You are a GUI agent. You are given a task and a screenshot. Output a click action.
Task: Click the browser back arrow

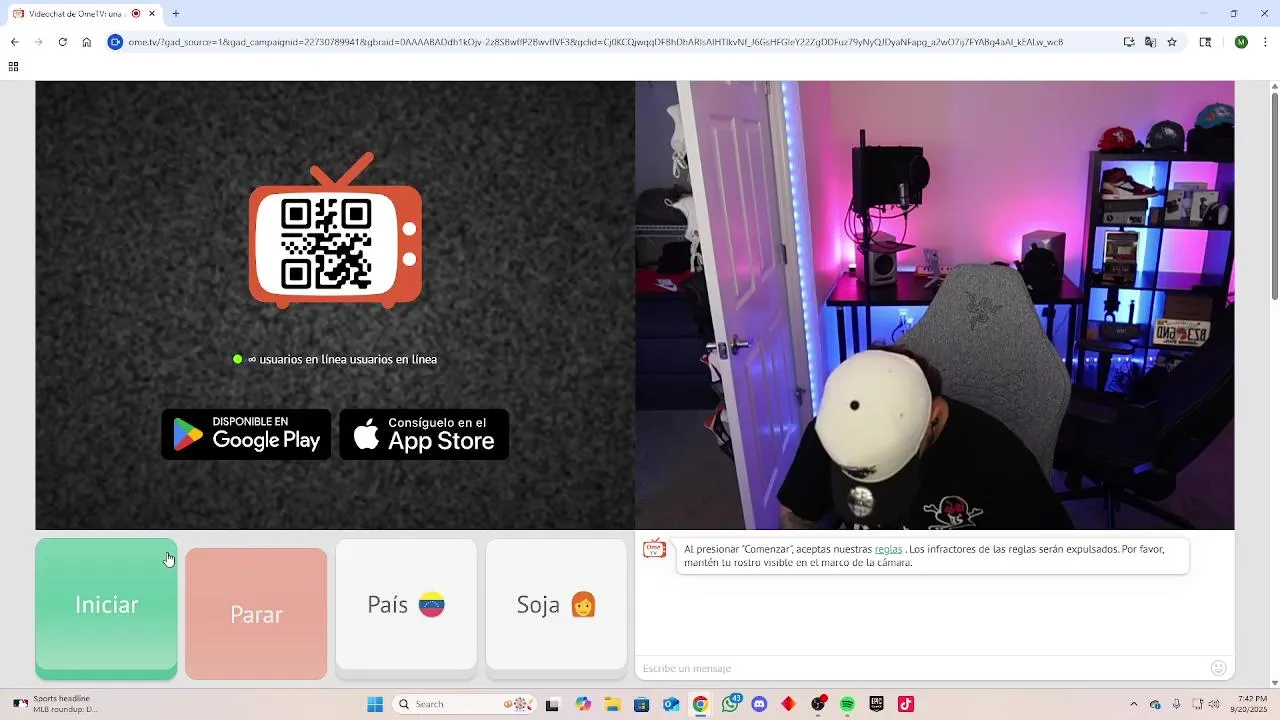click(14, 42)
